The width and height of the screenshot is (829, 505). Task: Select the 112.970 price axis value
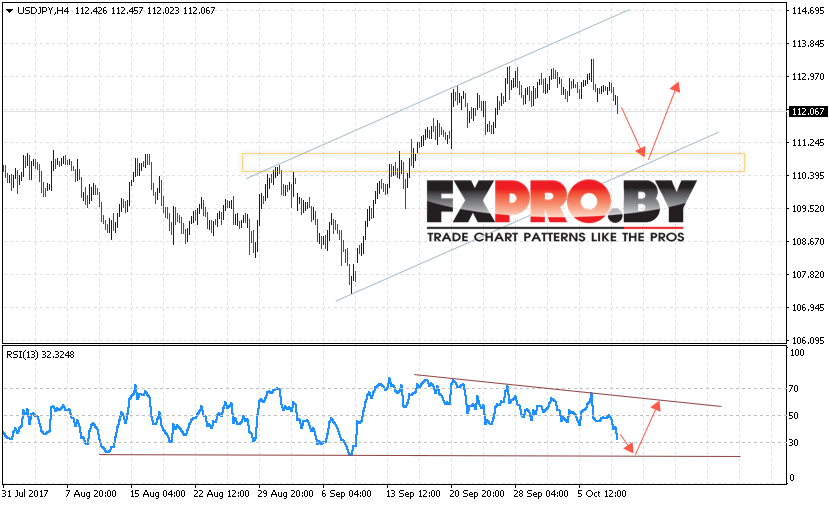(x=808, y=77)
